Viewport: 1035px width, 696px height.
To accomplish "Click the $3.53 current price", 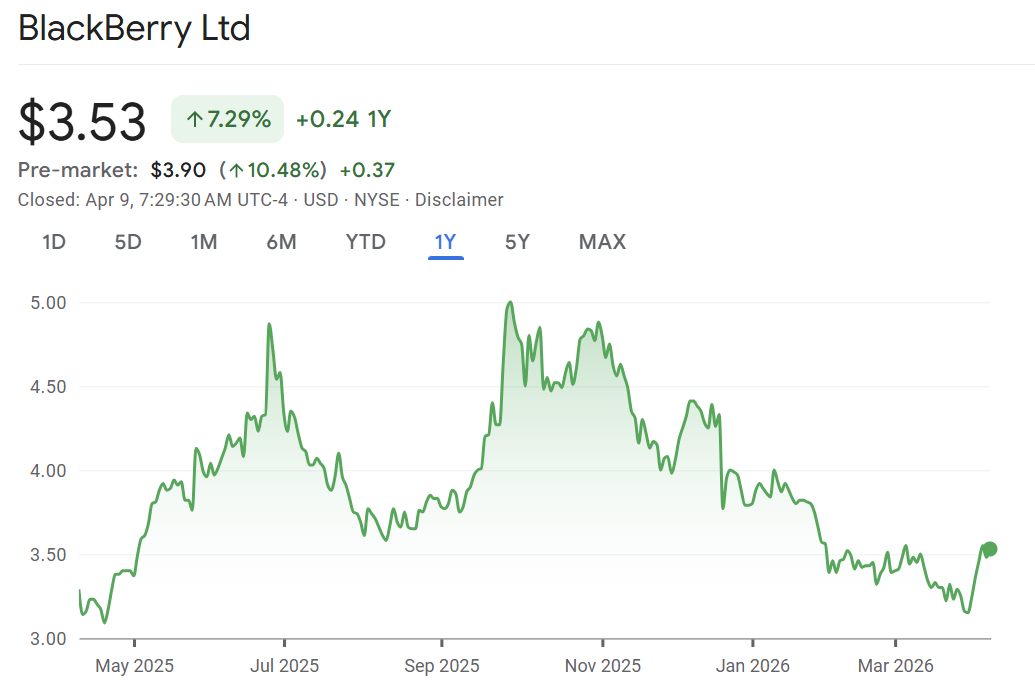I will point(83,121).
